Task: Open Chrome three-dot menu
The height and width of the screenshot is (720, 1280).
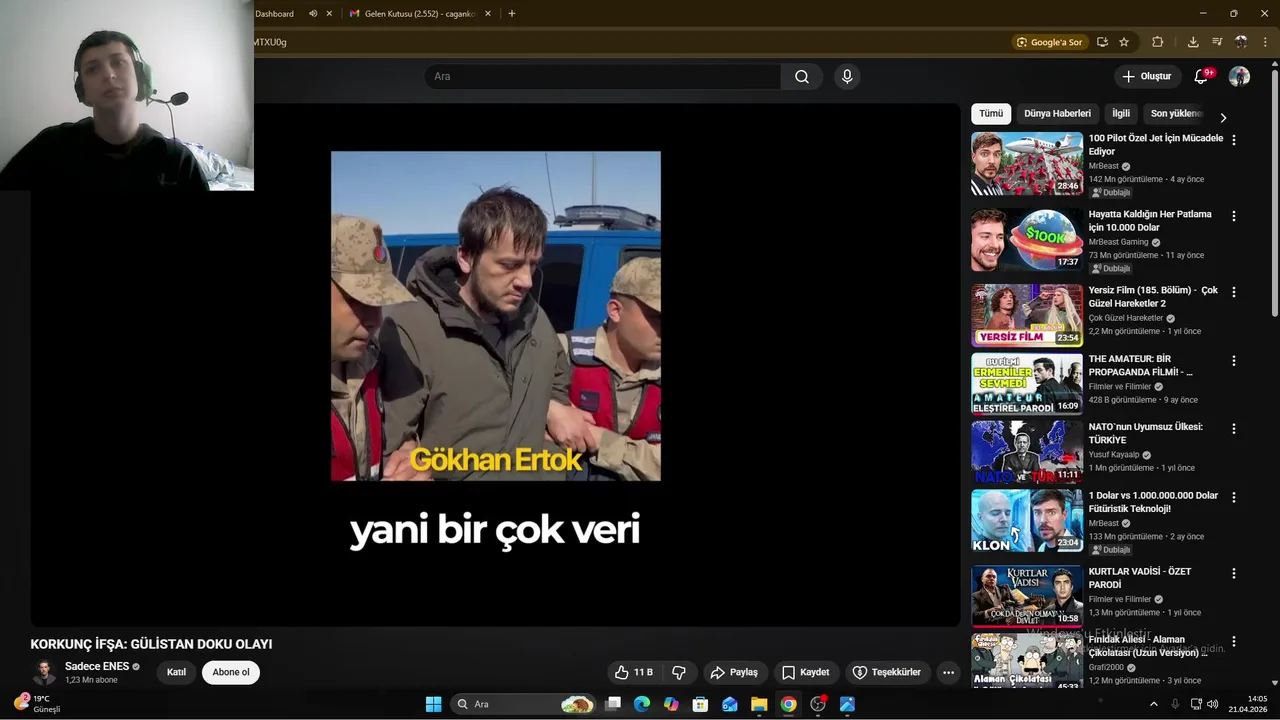Action: click(x=1265, y=42)
